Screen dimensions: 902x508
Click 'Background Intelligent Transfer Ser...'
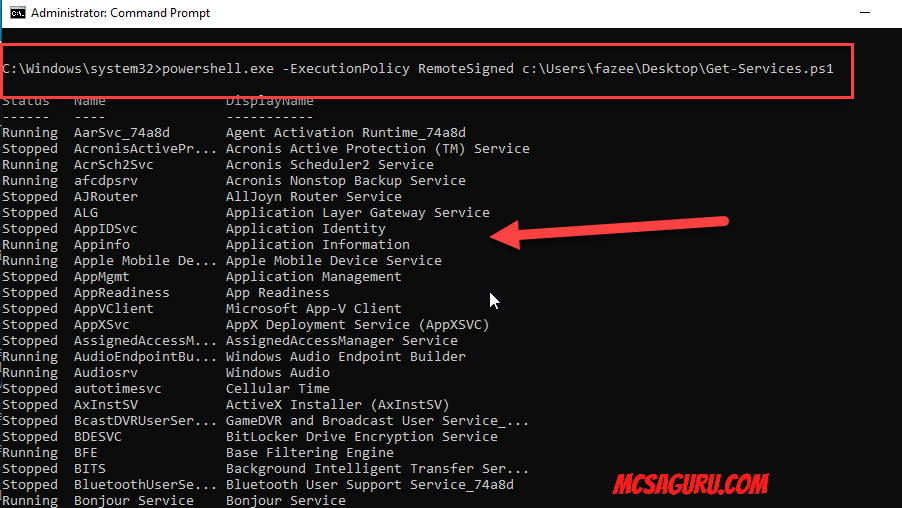click(x=377, y=469)
